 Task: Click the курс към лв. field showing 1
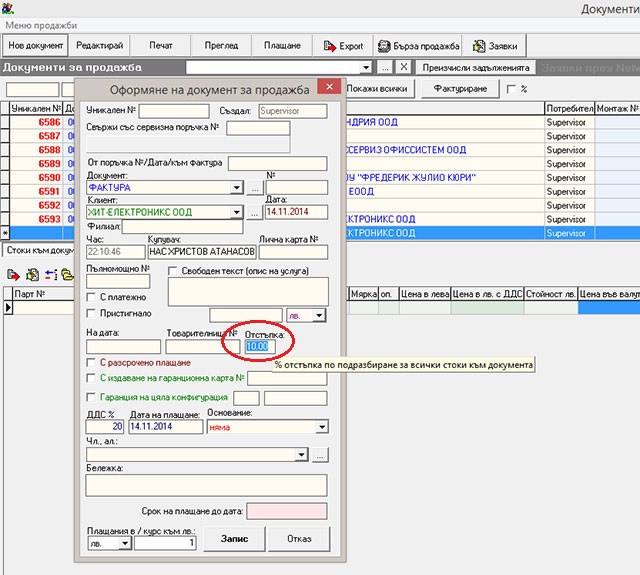tap(165, 543)
